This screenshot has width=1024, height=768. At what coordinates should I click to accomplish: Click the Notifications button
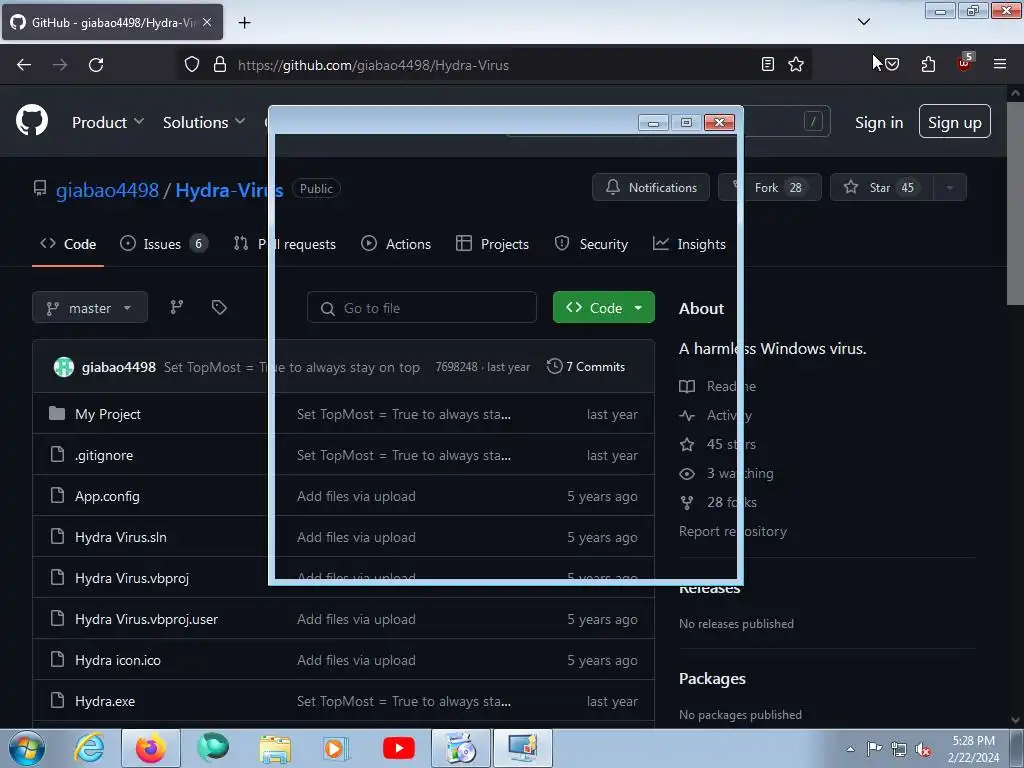(x=650, y=187)
